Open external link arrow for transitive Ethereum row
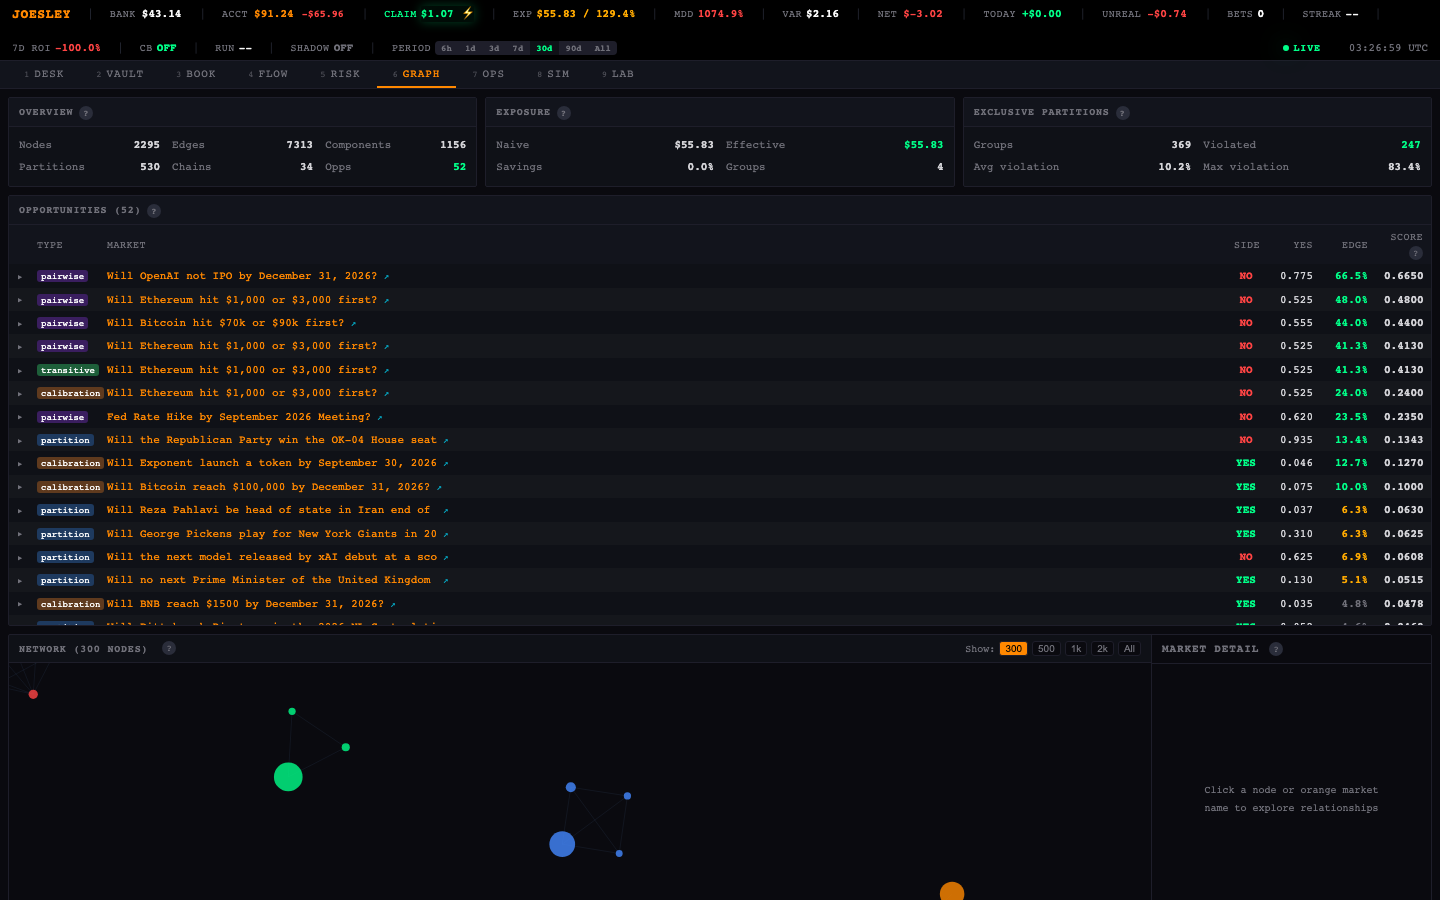 click(x=387, y=371)
